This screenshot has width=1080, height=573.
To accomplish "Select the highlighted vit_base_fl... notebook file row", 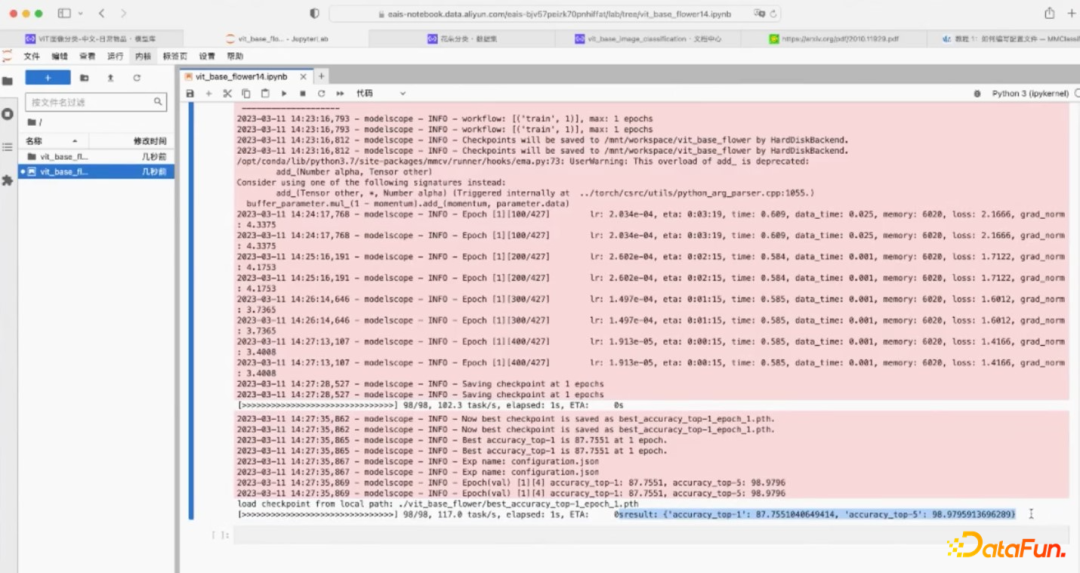I will coord(96,171).
